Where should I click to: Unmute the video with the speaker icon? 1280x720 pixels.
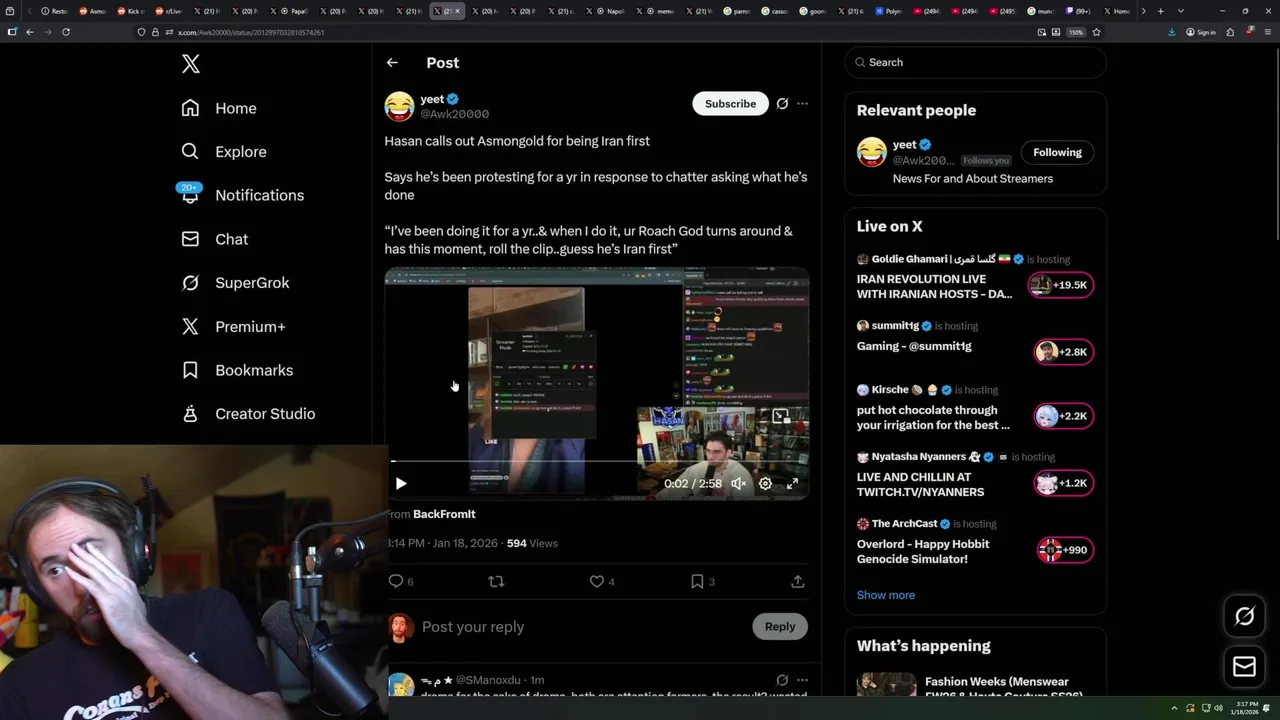click(x=738, y=484)
